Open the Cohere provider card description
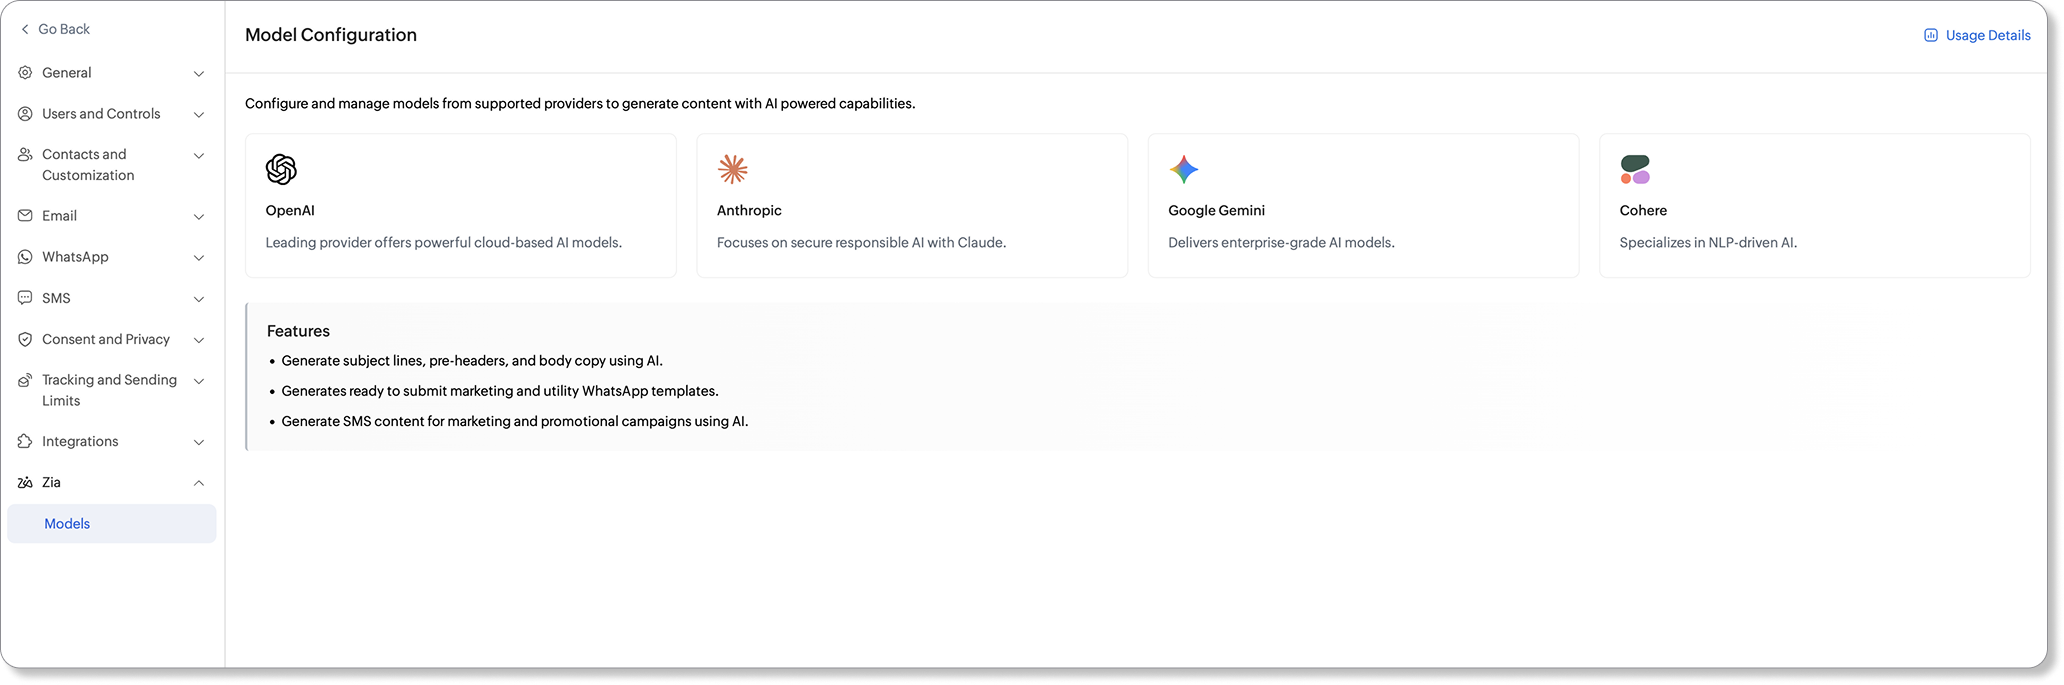2064x685 pixels. tap(1708, 242)
